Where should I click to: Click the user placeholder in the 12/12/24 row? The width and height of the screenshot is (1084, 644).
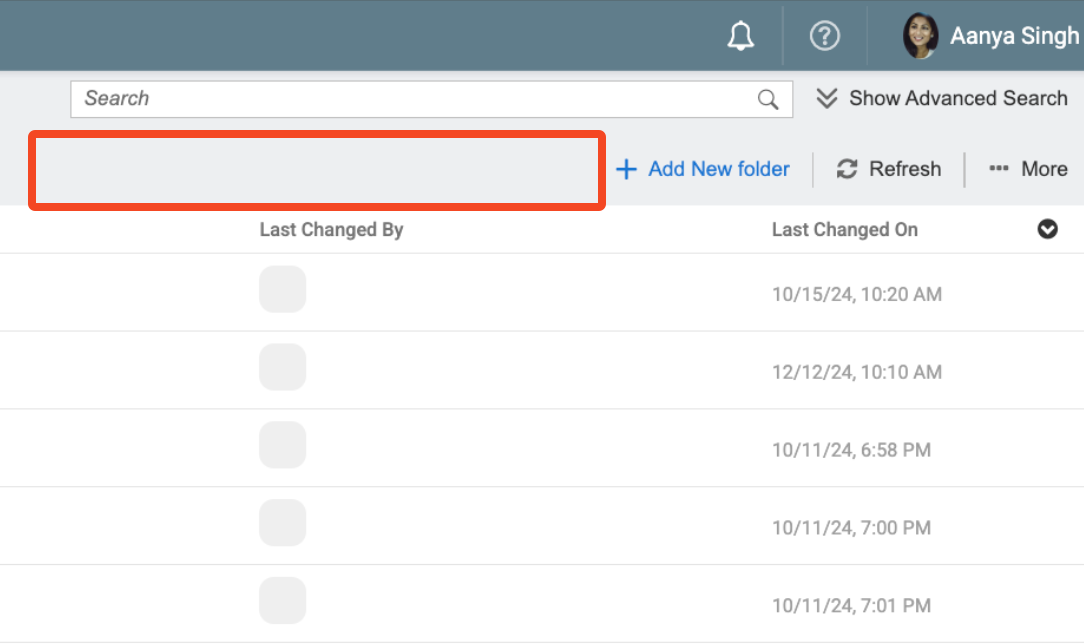[282, 367]
